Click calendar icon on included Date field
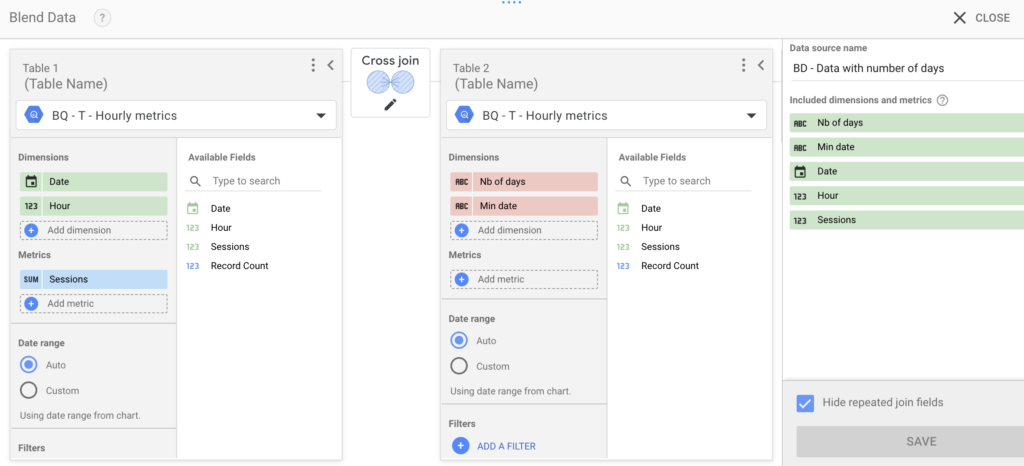The width and height of the screenshot is (1024, 466). pyautogui.click(x=800, y=172)
